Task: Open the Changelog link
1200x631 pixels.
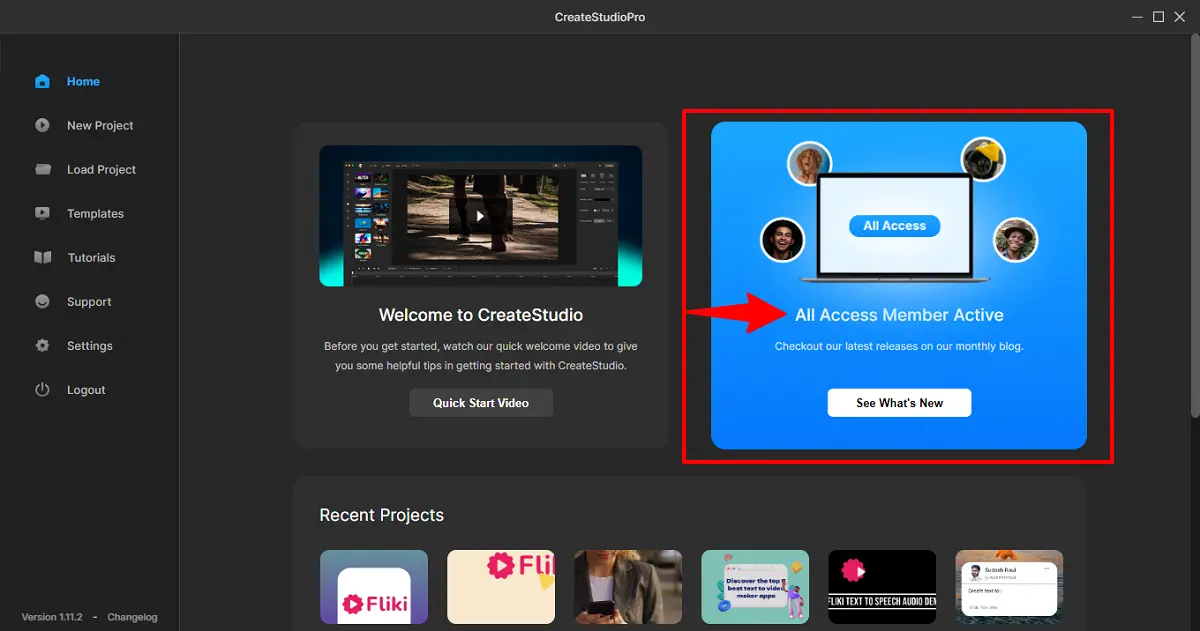Action: click(x=133, y=617)
